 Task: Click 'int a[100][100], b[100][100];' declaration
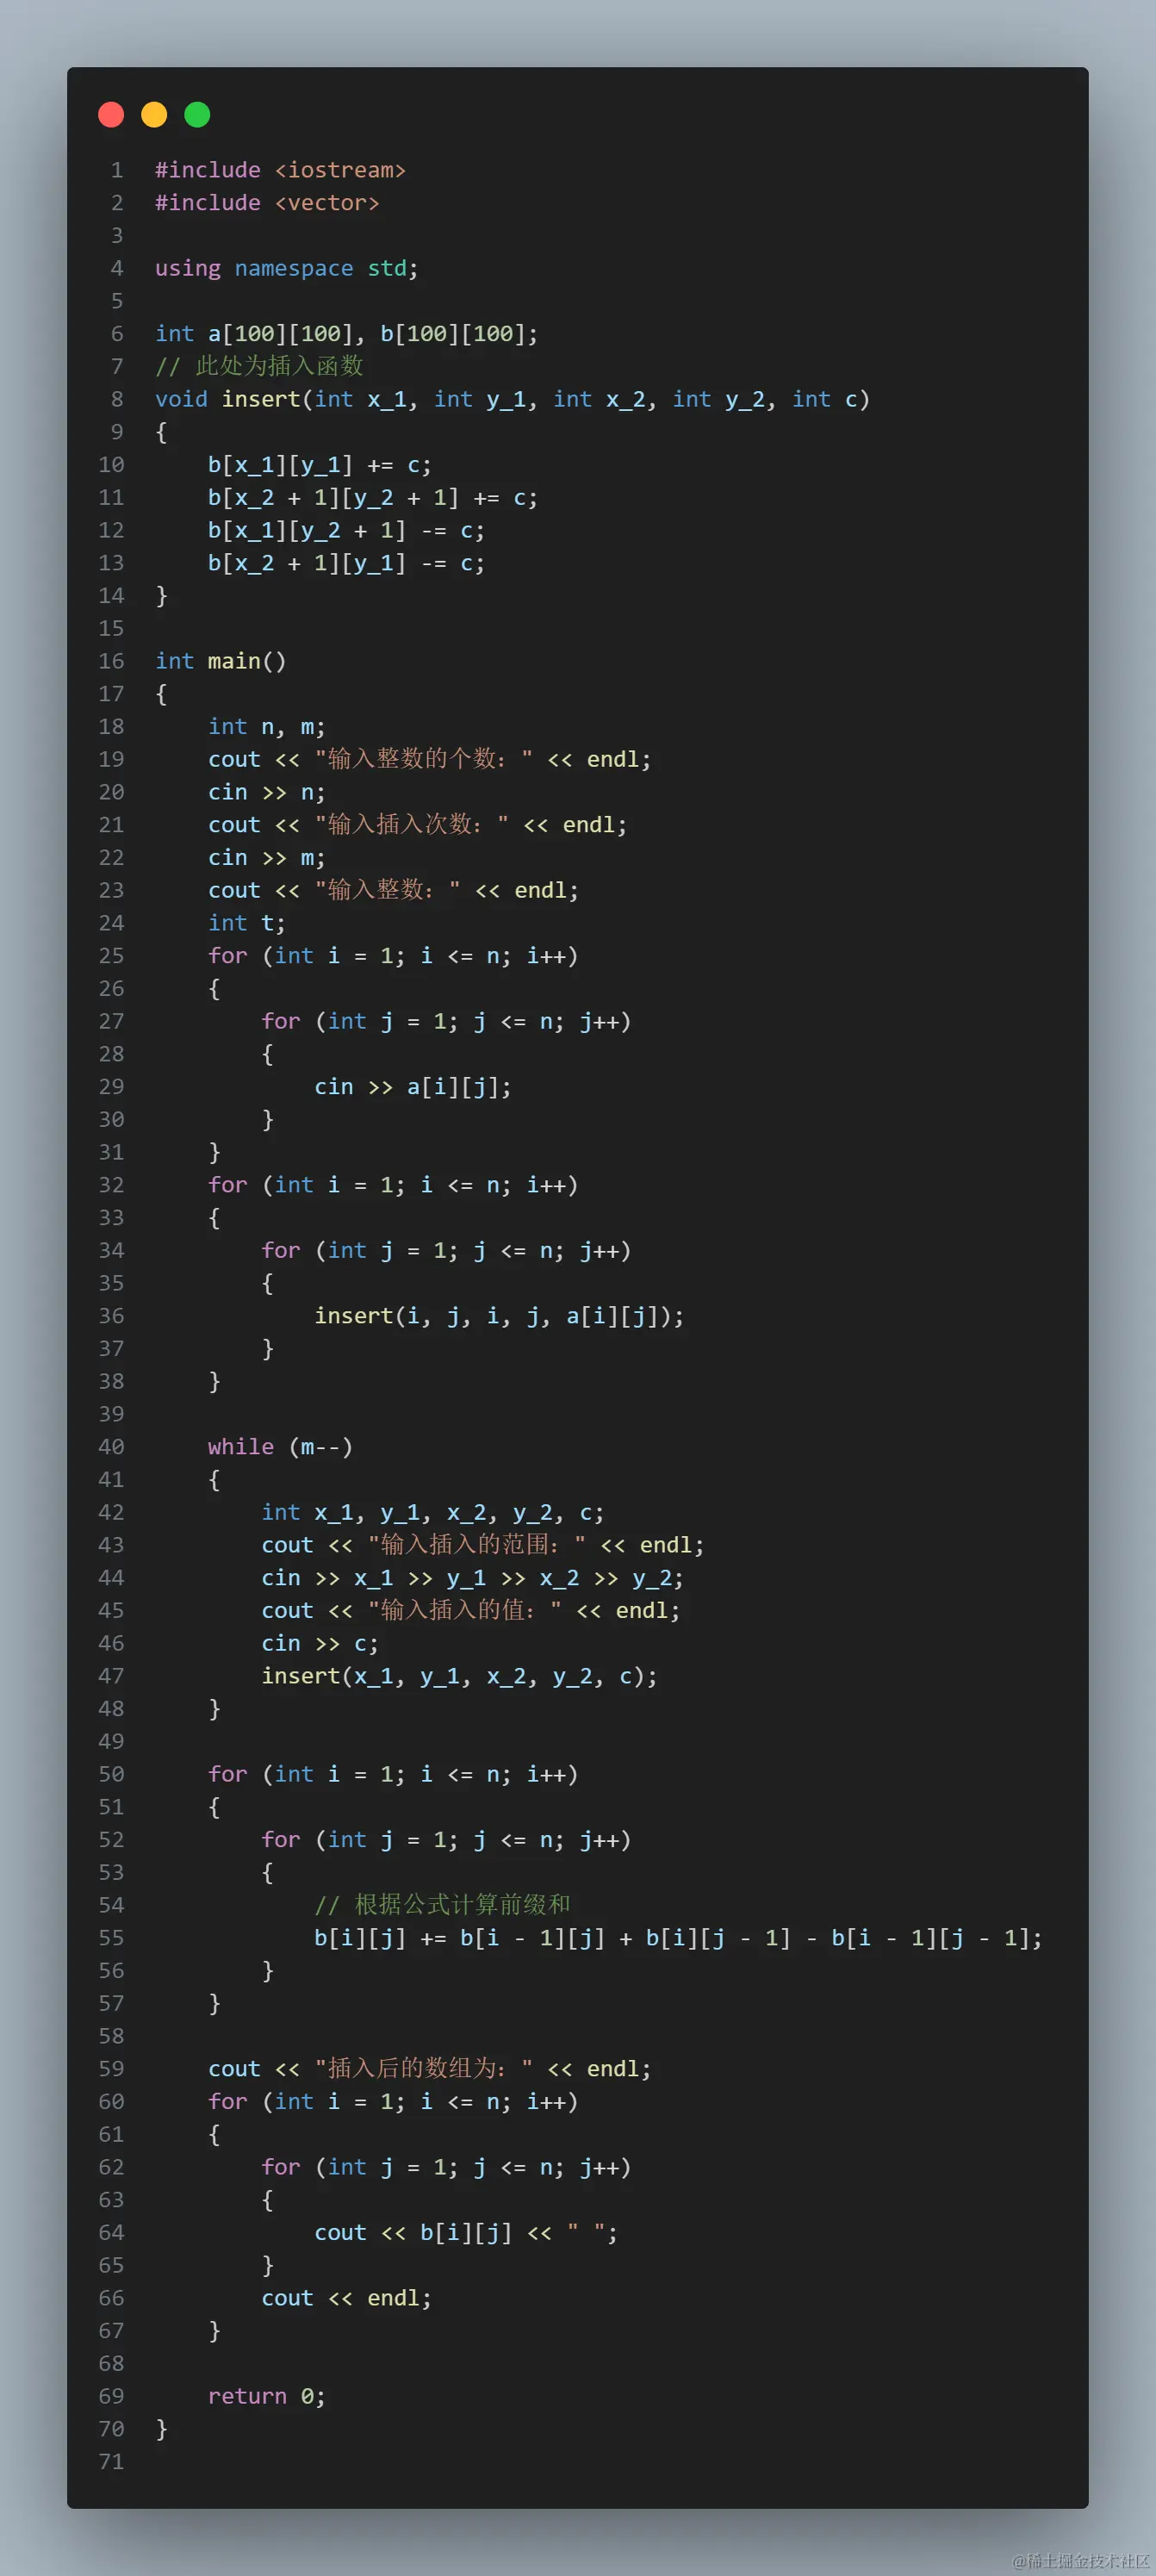pos(346,334)
